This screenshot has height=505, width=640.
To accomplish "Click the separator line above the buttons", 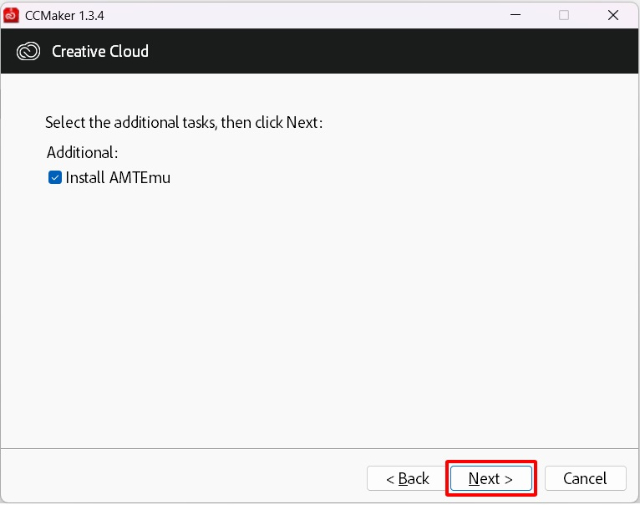I will (320, 449).
